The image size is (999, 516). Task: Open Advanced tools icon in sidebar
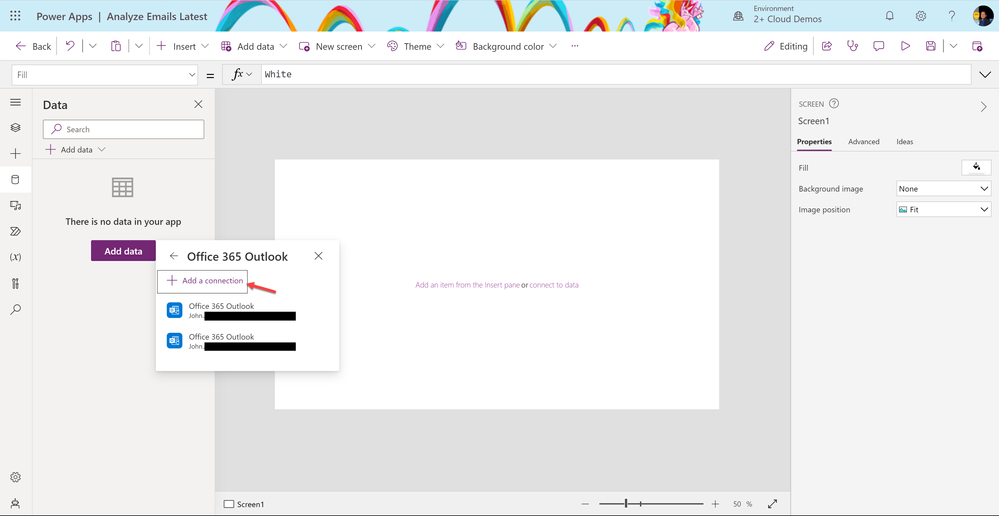tap(15, 283)
